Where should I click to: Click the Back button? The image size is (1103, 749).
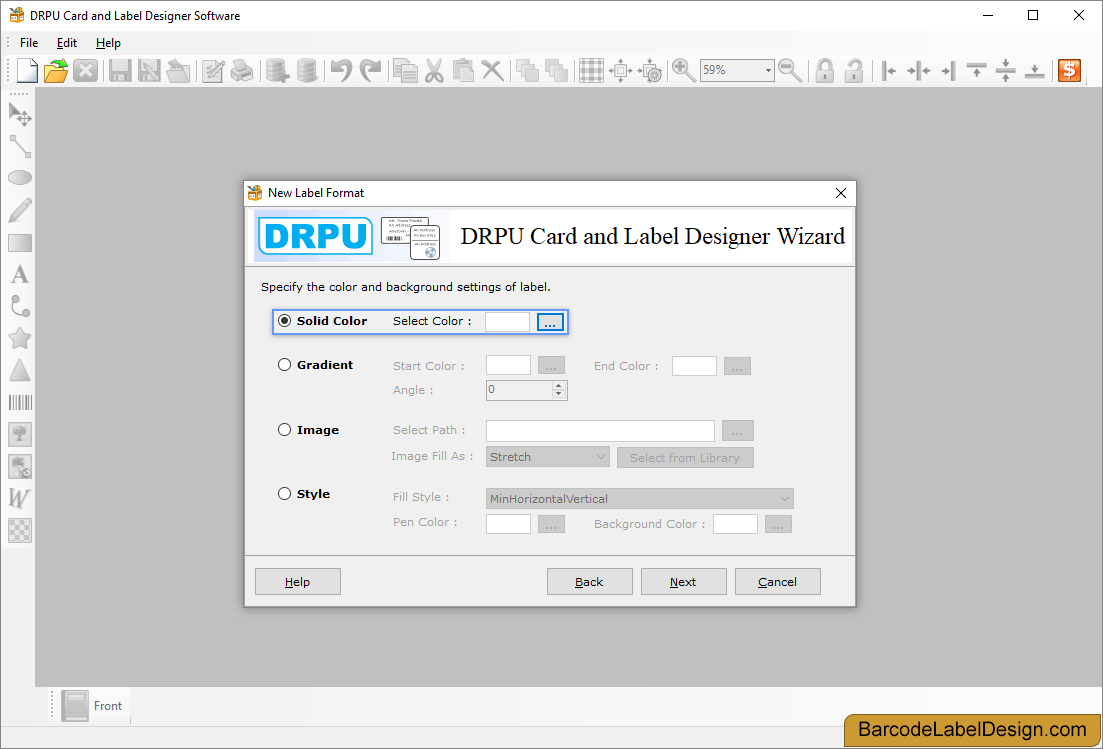pos(589,582)
